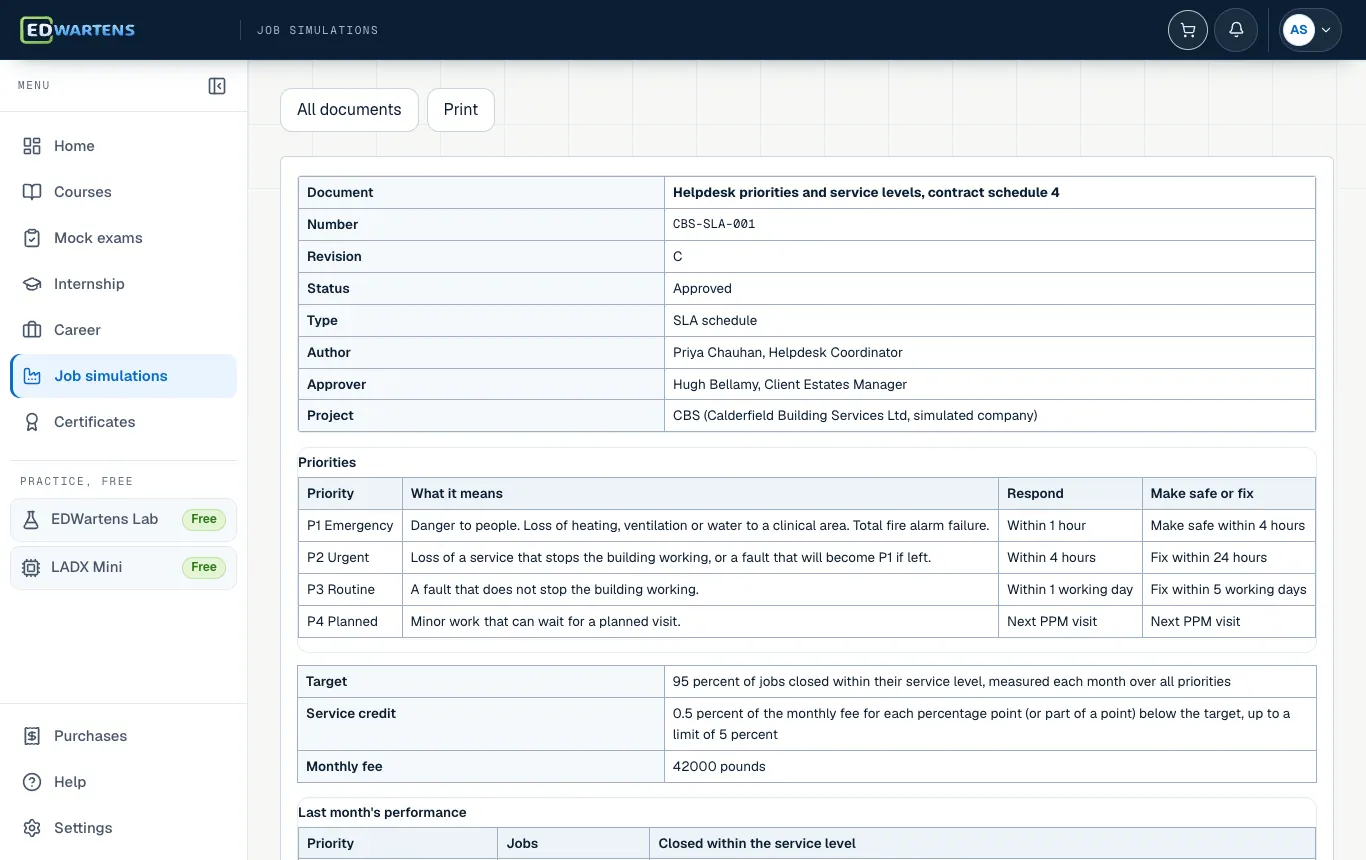Click the EDWartens Lab flask icon
This screenshot has width=1366, height=860.
click(x=31, y=519)
